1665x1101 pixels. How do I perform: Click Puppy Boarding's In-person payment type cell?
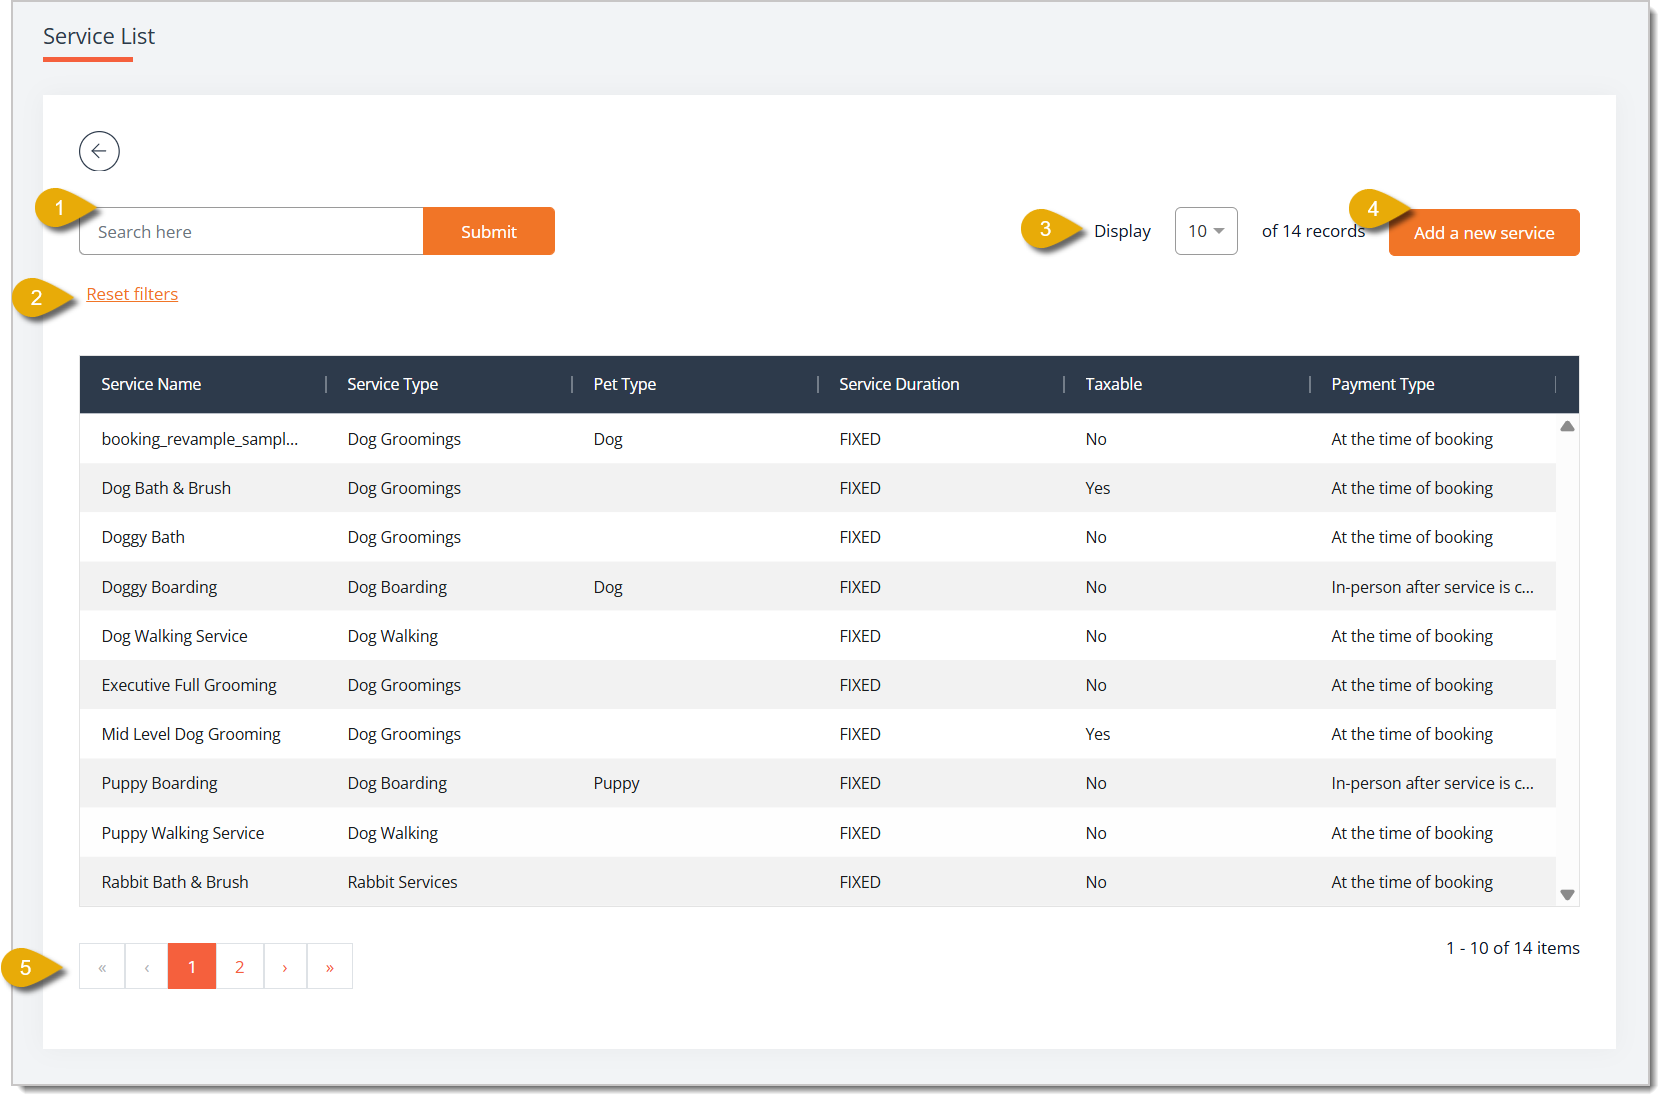tap(1432, 783)
